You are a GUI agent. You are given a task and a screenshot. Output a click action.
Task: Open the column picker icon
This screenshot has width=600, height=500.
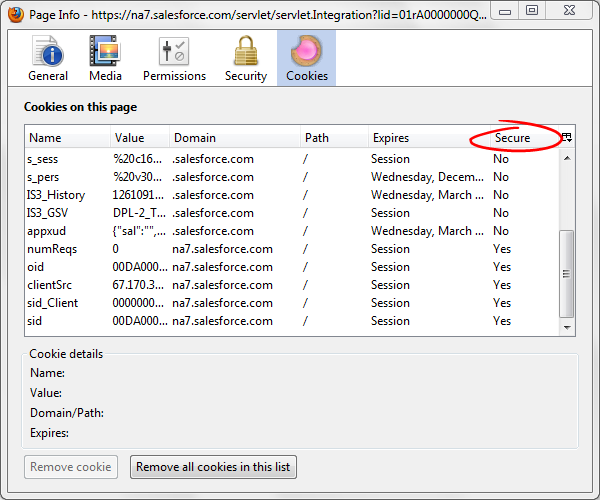coord(567,137)
